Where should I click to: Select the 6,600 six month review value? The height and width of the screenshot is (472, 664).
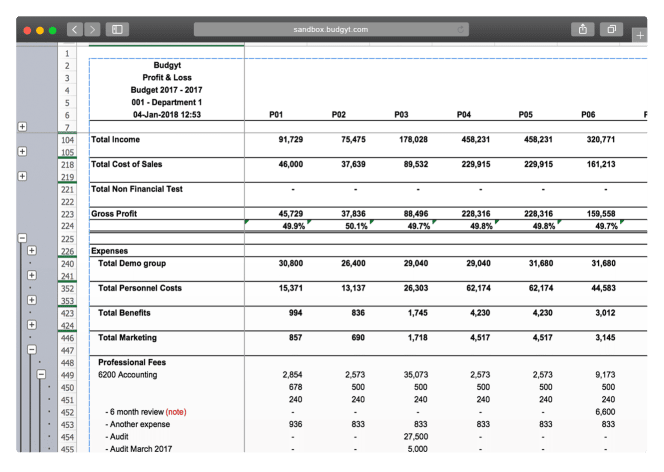(x=605, y=412)
